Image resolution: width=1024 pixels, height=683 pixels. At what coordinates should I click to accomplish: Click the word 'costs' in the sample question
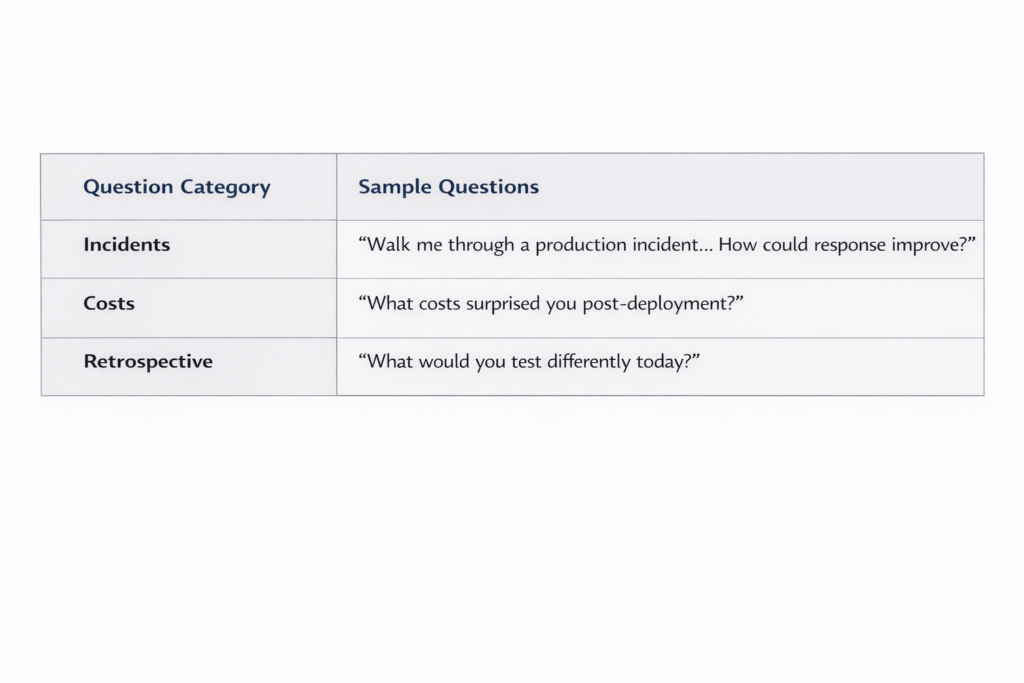[x=433, y=303]
